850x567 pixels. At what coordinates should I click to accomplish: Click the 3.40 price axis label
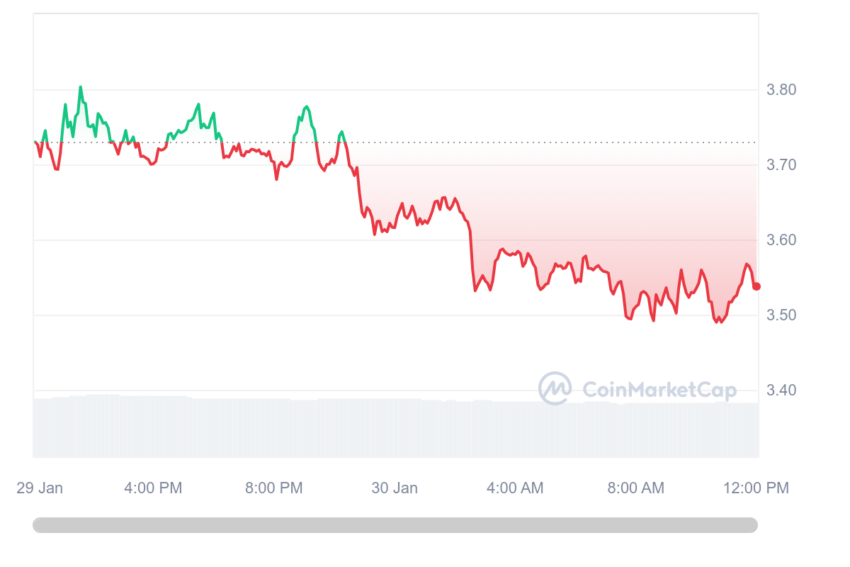click(x=781, y=390)
